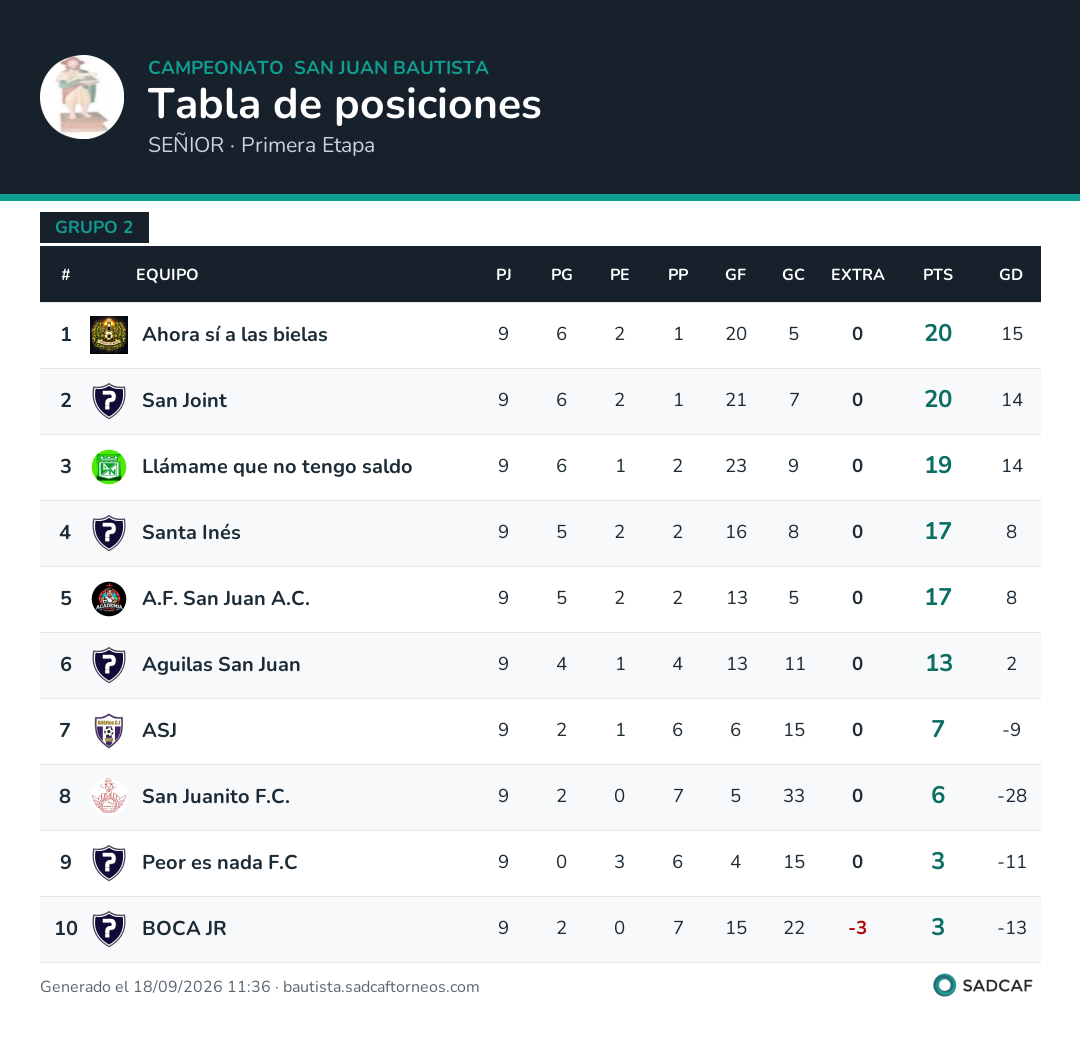Click the bautista.sadcaftorneos.com footer link
Viewport: 1080px width, 1038px height.
pyautogui.click(x=381, y=987)
